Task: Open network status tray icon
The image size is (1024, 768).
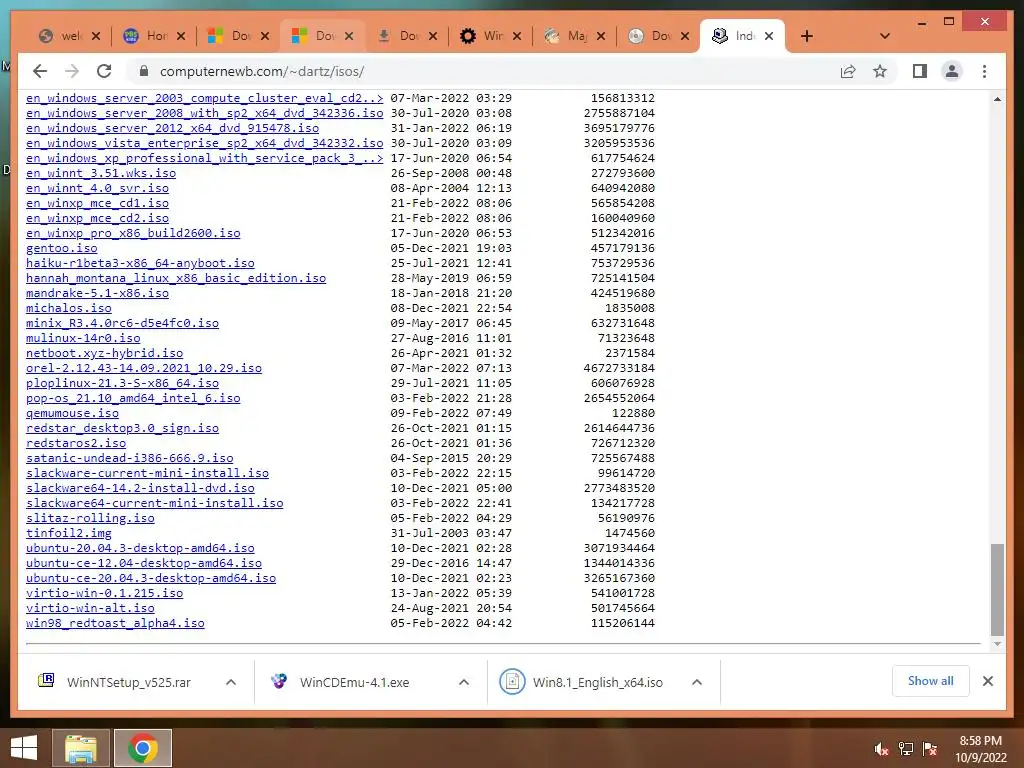Action: [x=906, y=748]
